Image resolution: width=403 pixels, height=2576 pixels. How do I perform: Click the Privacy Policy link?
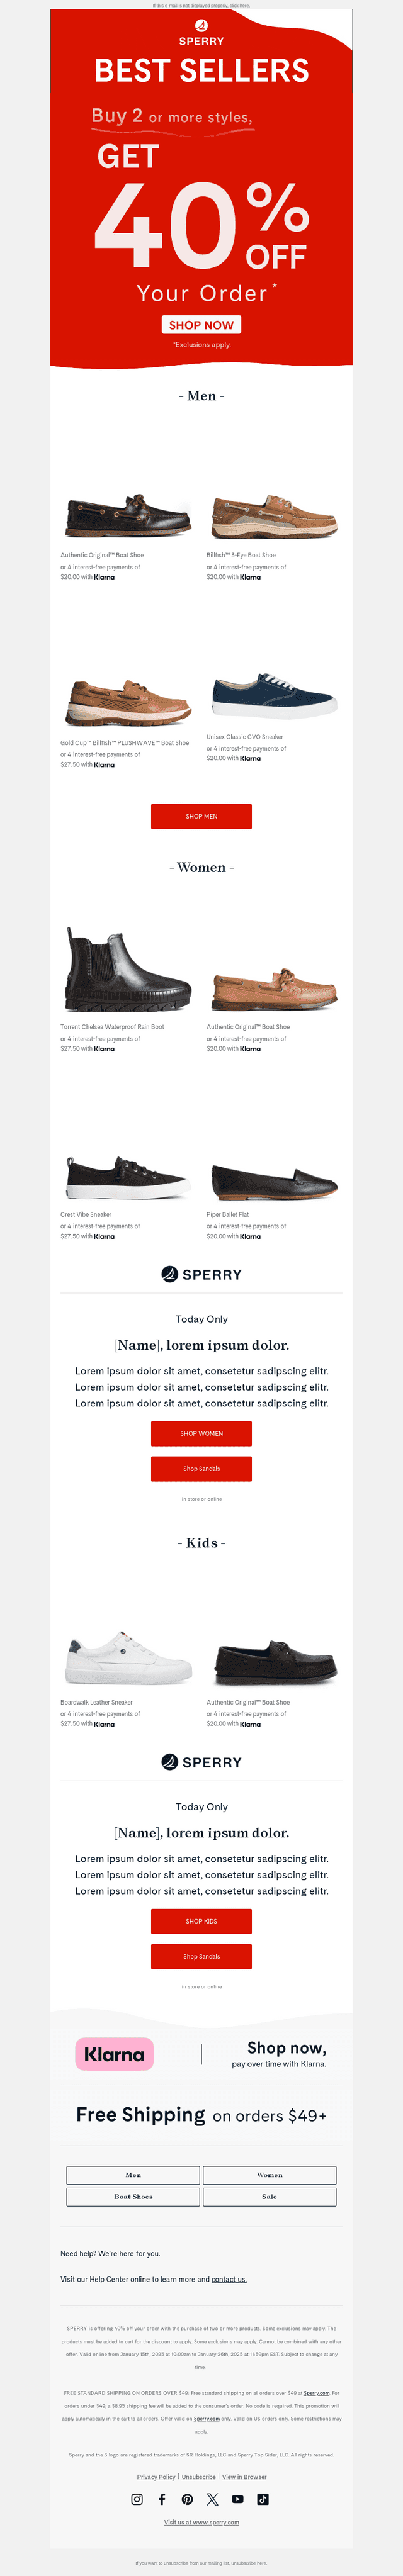(x=156, y=2476)
